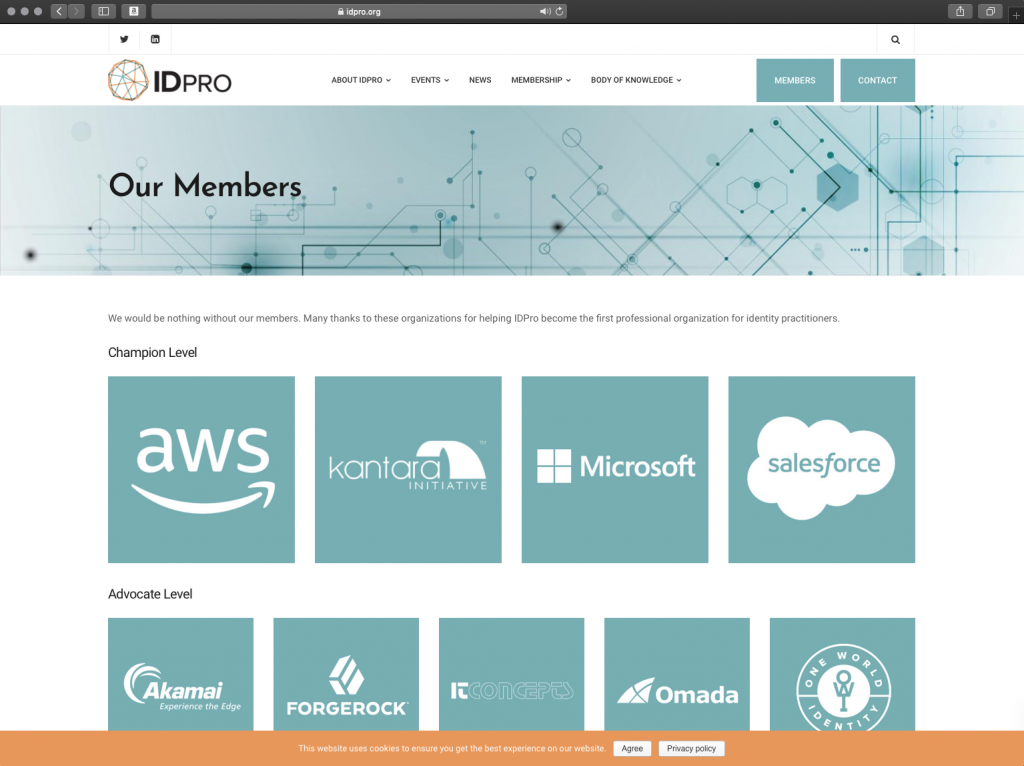Open a new tab with the plus button
1024x766 pixels.
pos(1016,14)
